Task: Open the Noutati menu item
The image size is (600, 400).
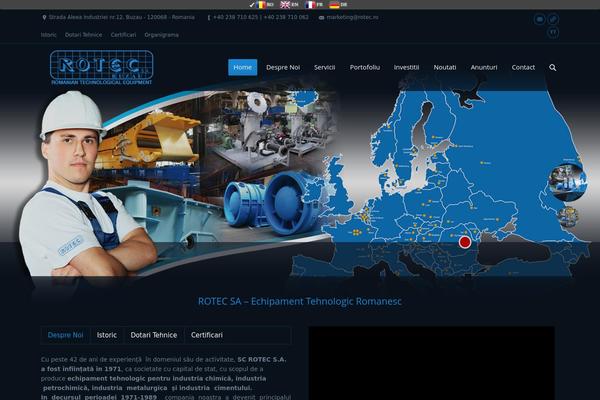Action: pyautogui.click(x=445, y=67)
